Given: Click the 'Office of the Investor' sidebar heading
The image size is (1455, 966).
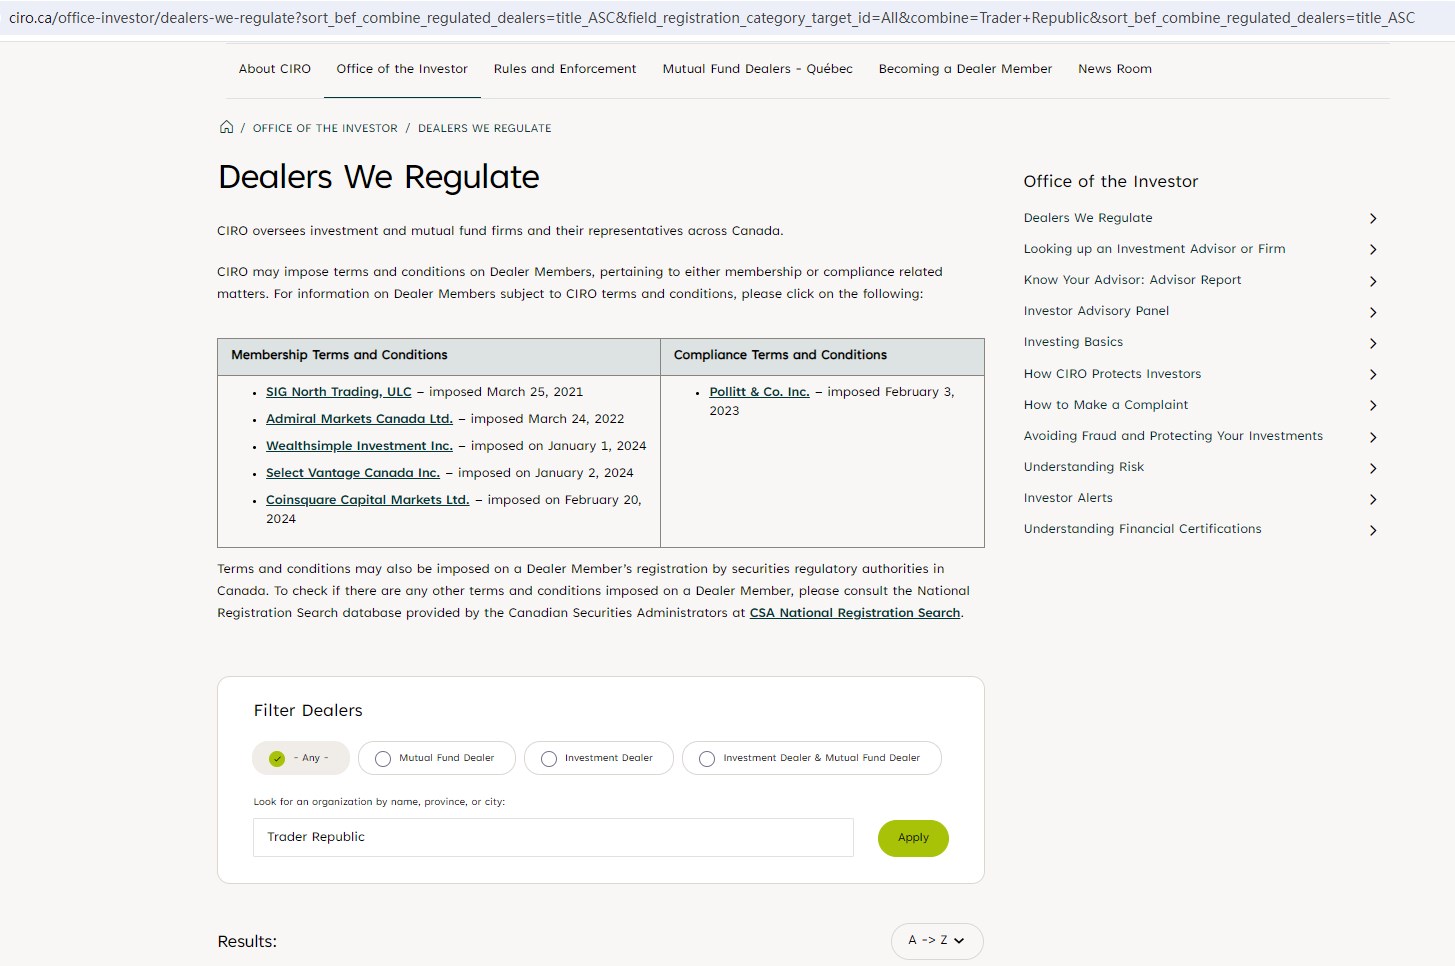Looking at the screenshot, I should click(1111, 182).
